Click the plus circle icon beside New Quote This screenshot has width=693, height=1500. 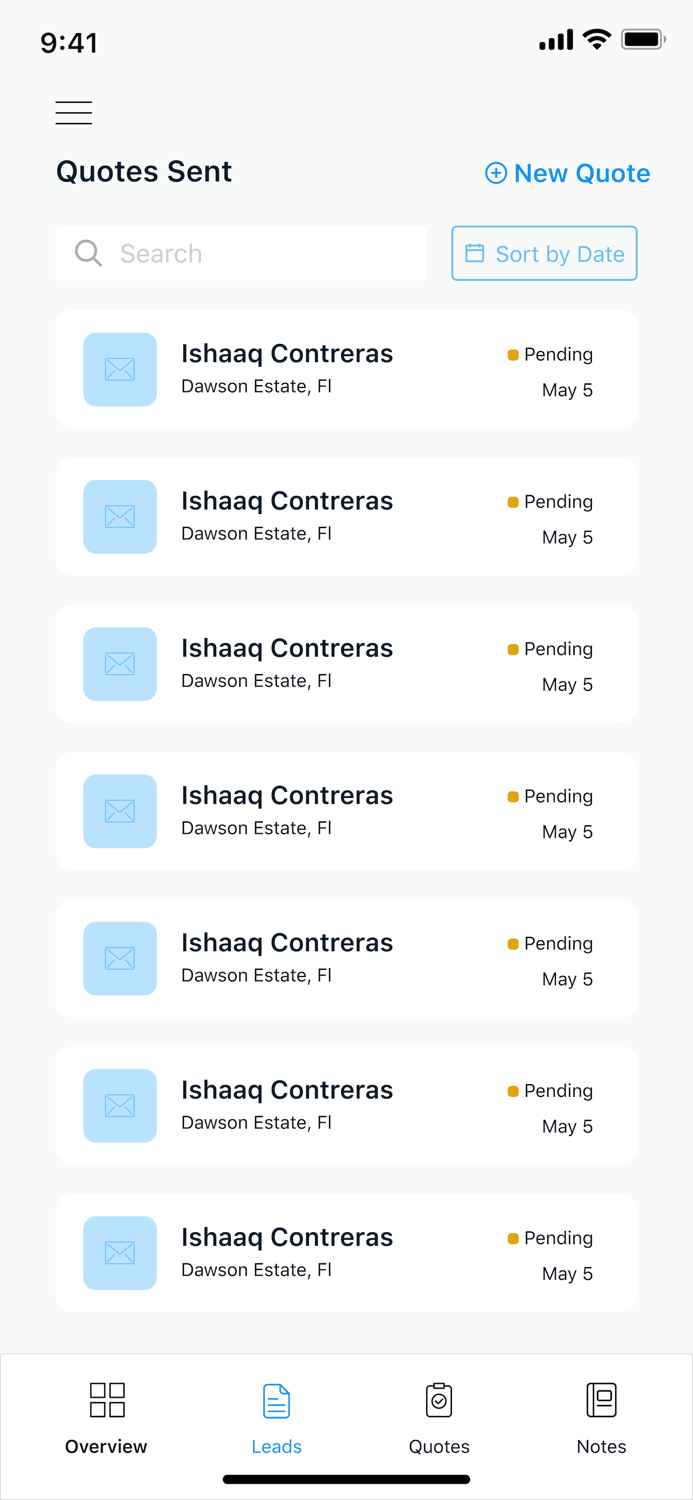click(496, 173)
